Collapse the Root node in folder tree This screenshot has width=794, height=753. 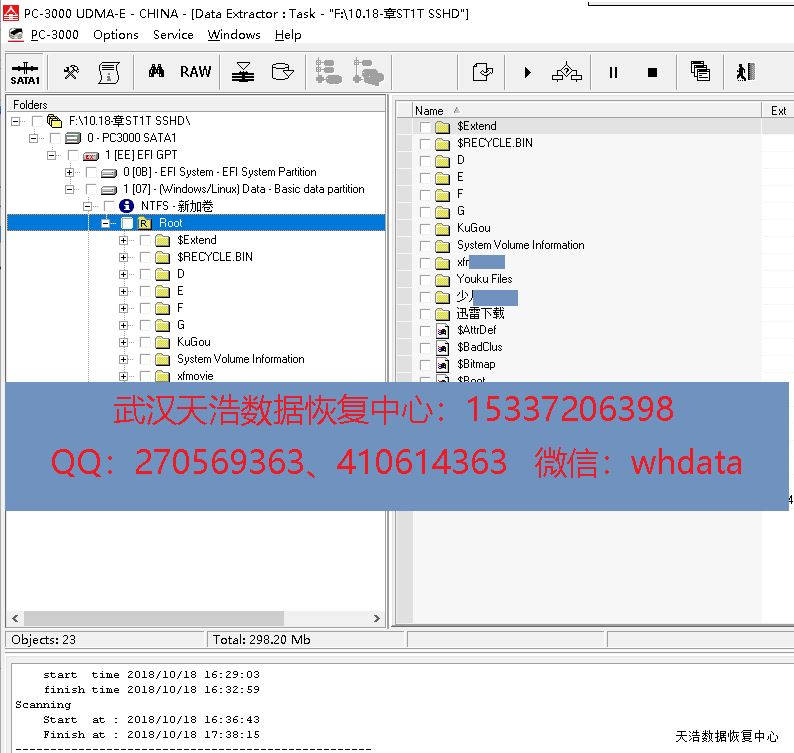coord(106,223)
